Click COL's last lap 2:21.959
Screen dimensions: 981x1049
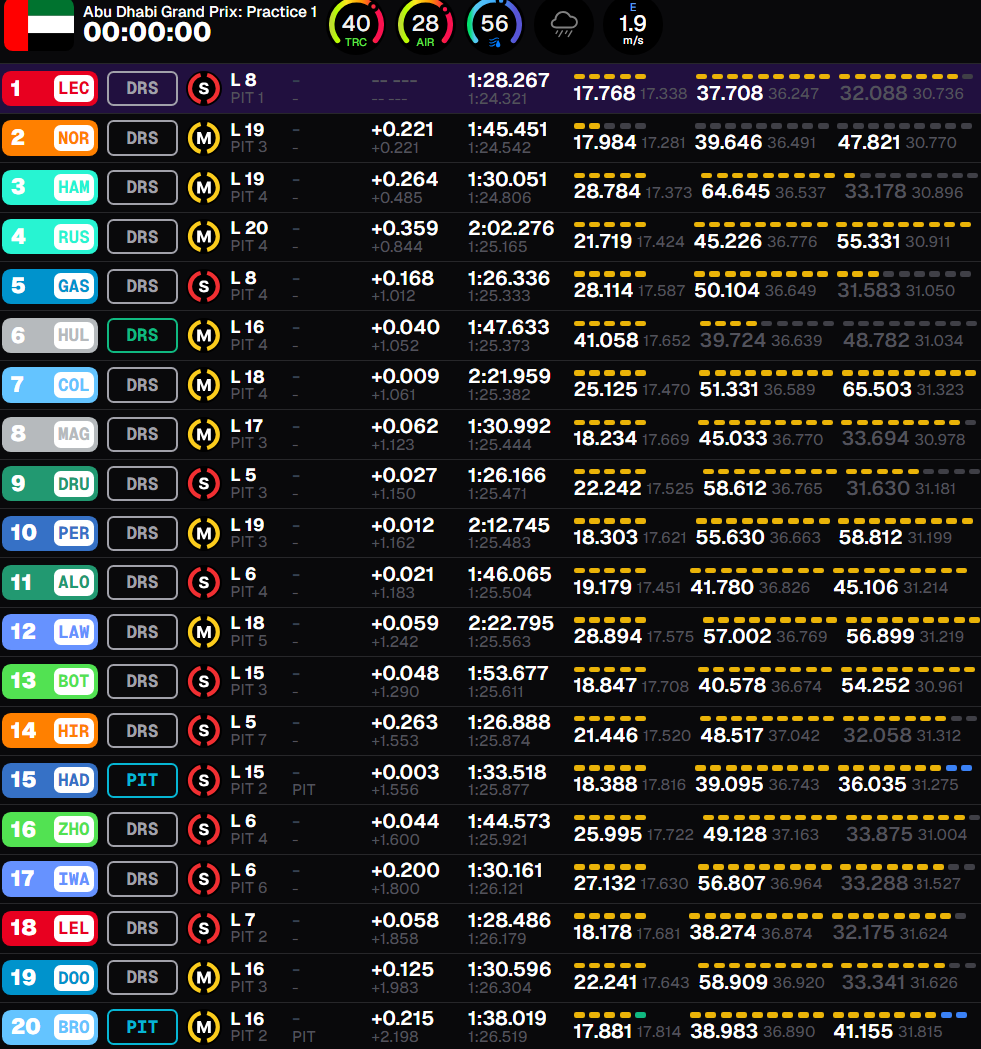[509, 377]
